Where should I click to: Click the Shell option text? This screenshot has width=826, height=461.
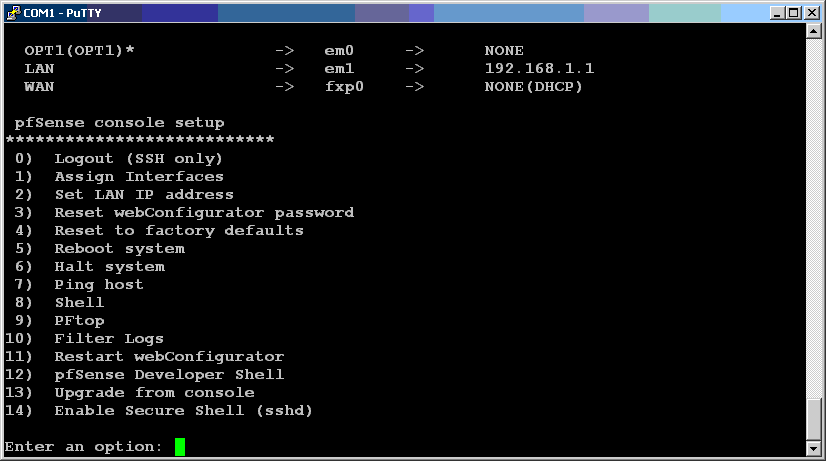[79, 302]
